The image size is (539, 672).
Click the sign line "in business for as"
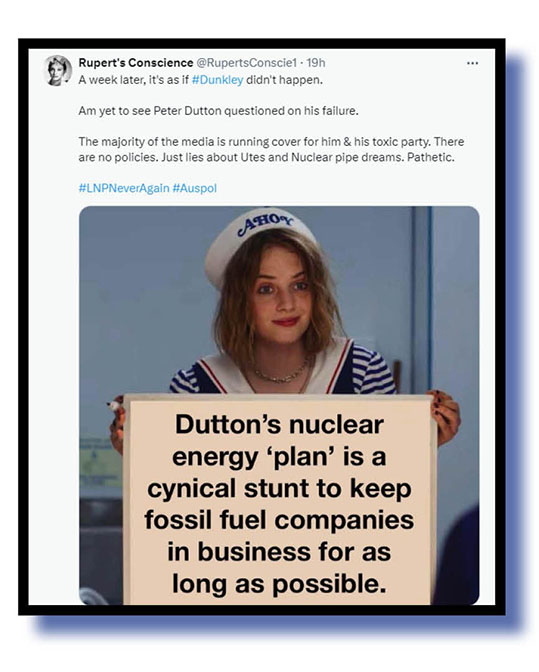(x=279, y=552)
